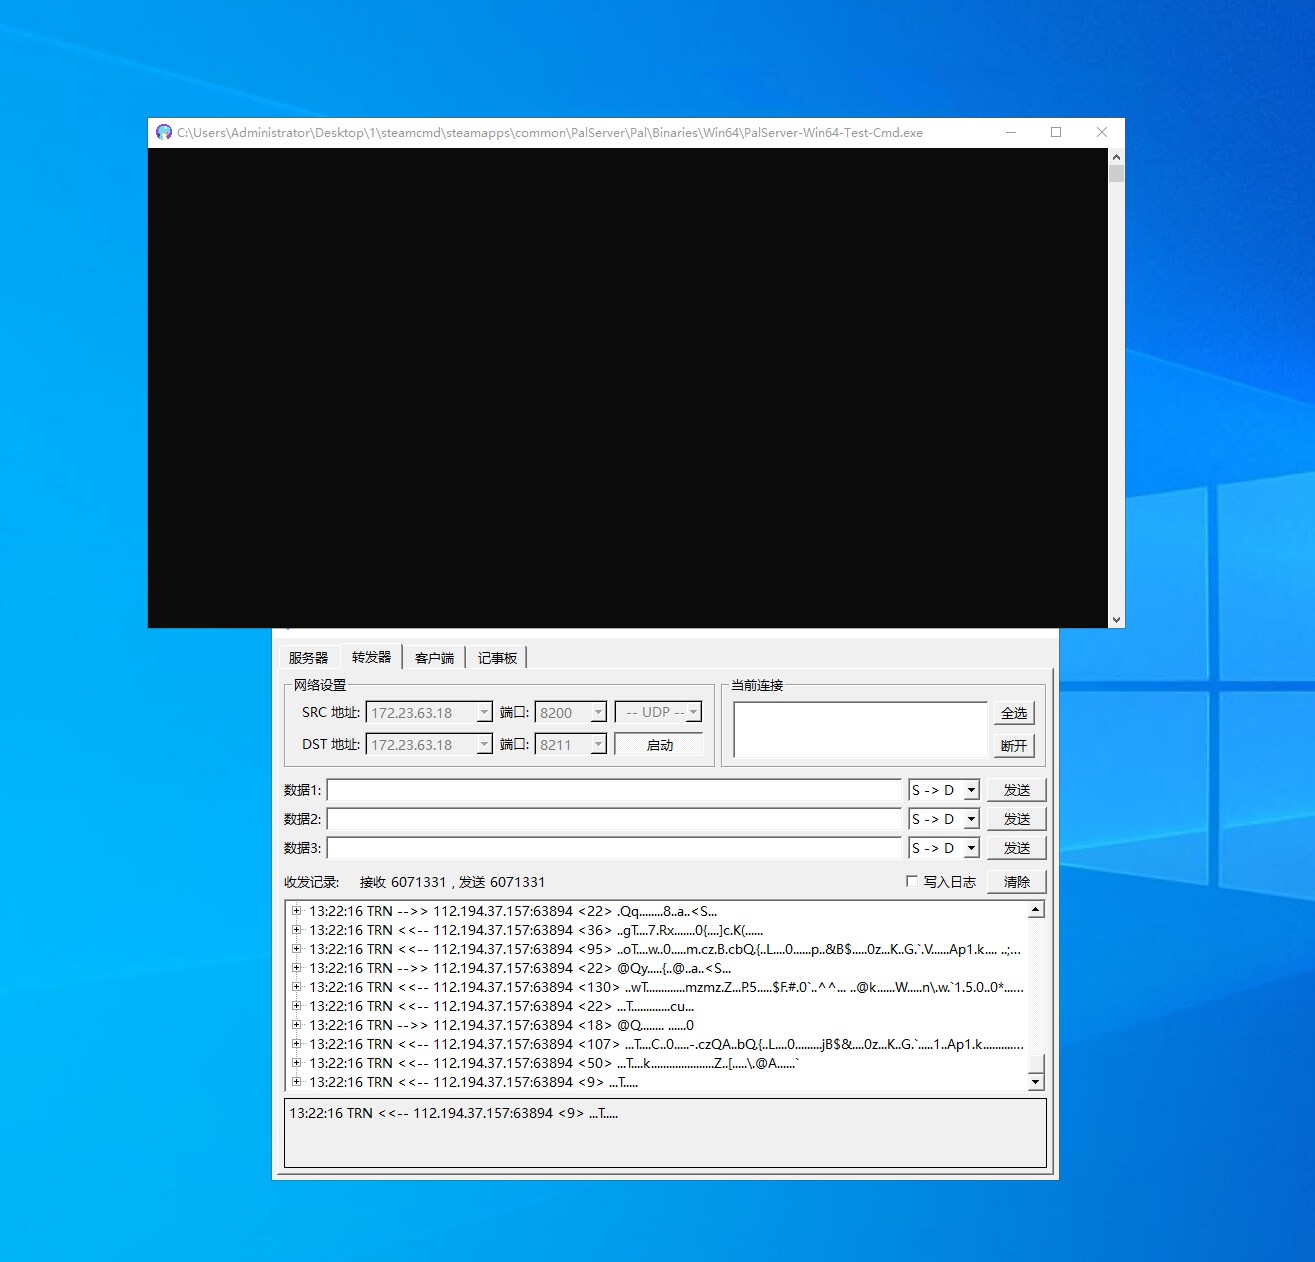Click the PalServer console window title icon

point(164,132)
